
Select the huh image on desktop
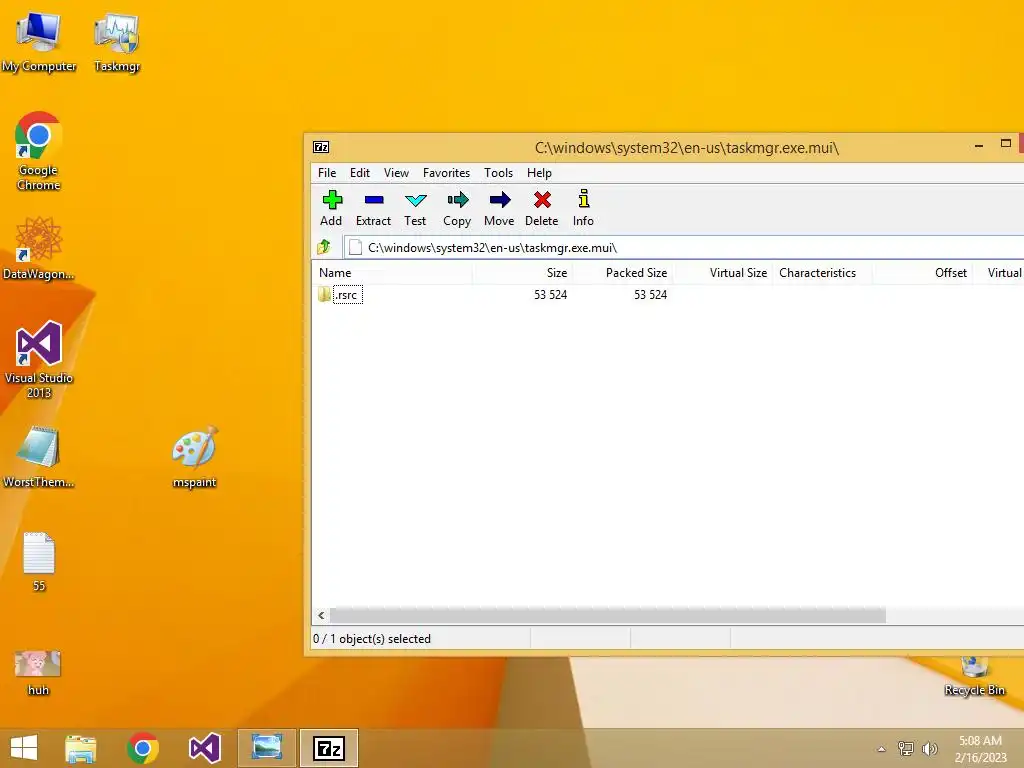click(39, 673)
